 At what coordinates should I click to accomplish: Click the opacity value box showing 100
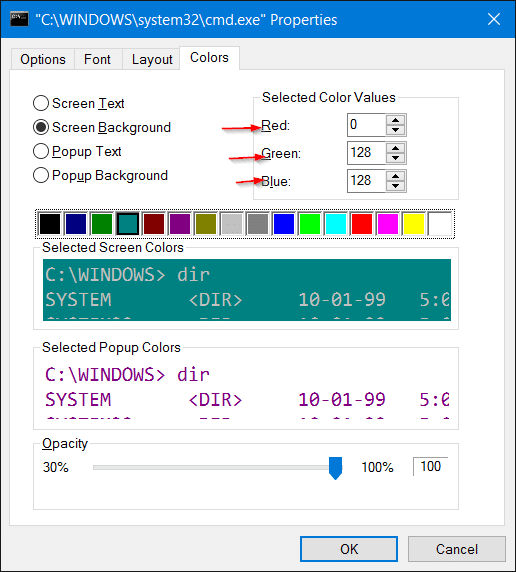pyautogui.click(x=430, y=467)
